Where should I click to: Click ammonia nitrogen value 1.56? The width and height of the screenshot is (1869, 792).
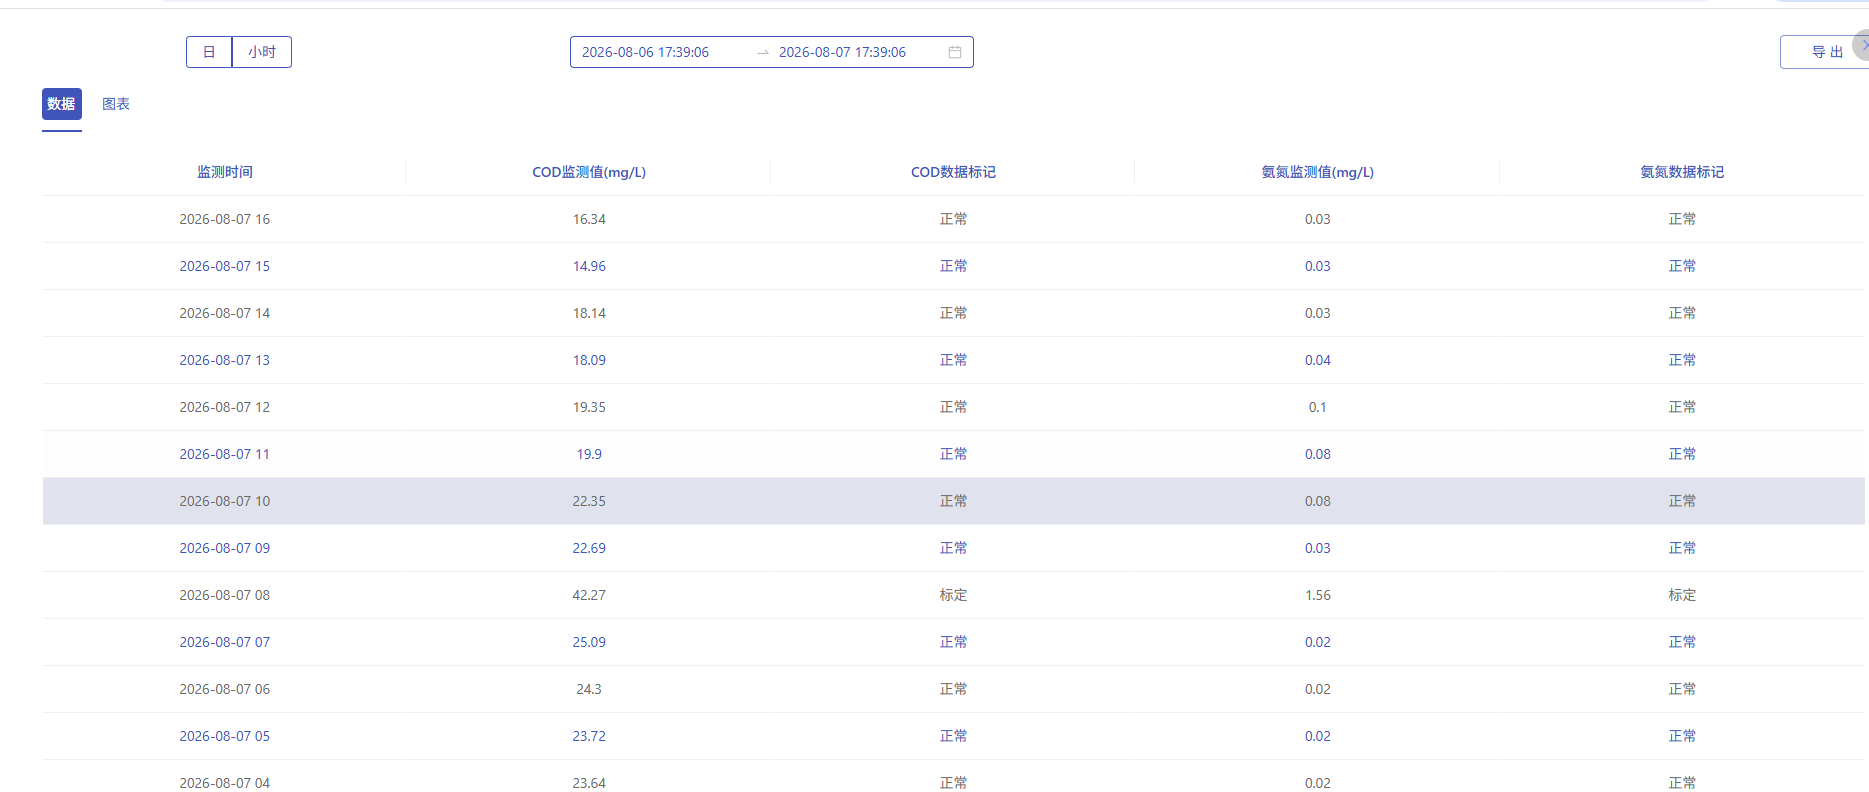tap(1318, 595)
